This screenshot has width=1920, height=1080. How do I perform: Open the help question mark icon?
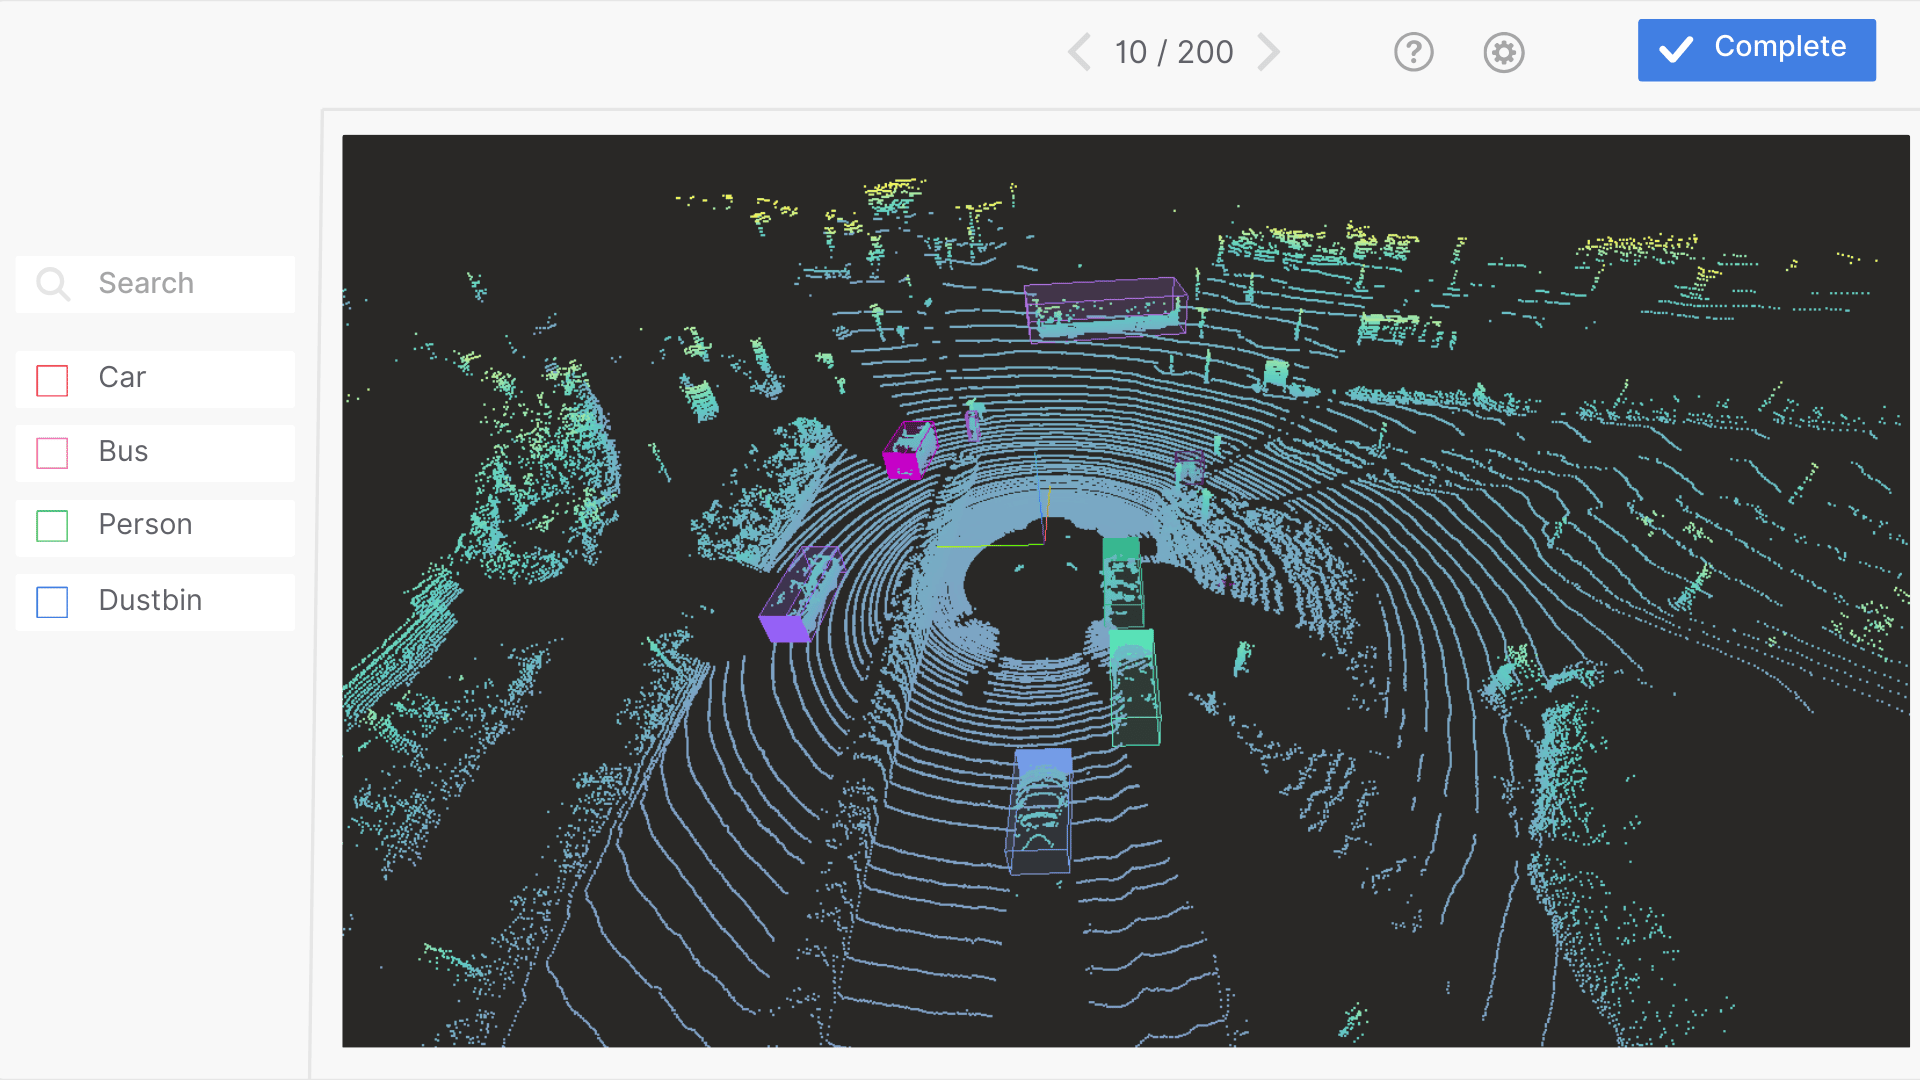(1413, 52)
